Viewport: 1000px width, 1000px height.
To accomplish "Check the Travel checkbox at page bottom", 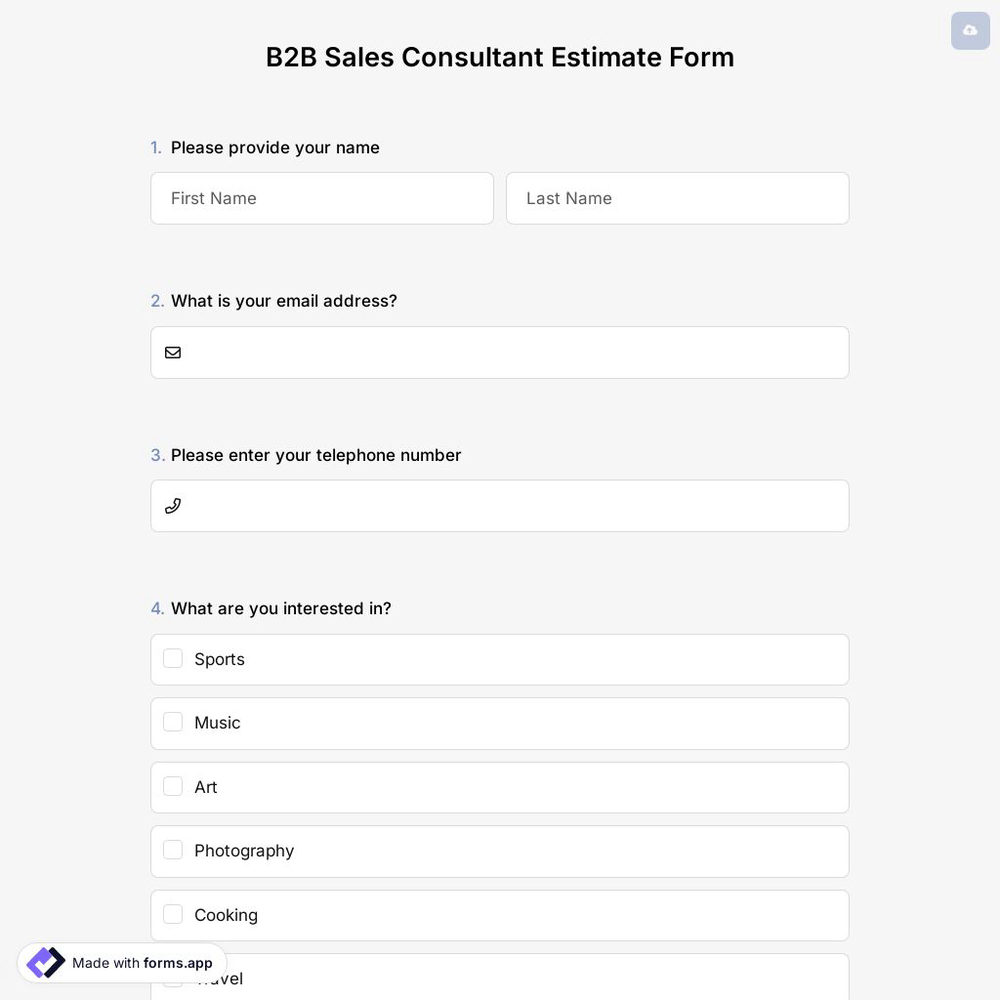I will coord(172,977).
